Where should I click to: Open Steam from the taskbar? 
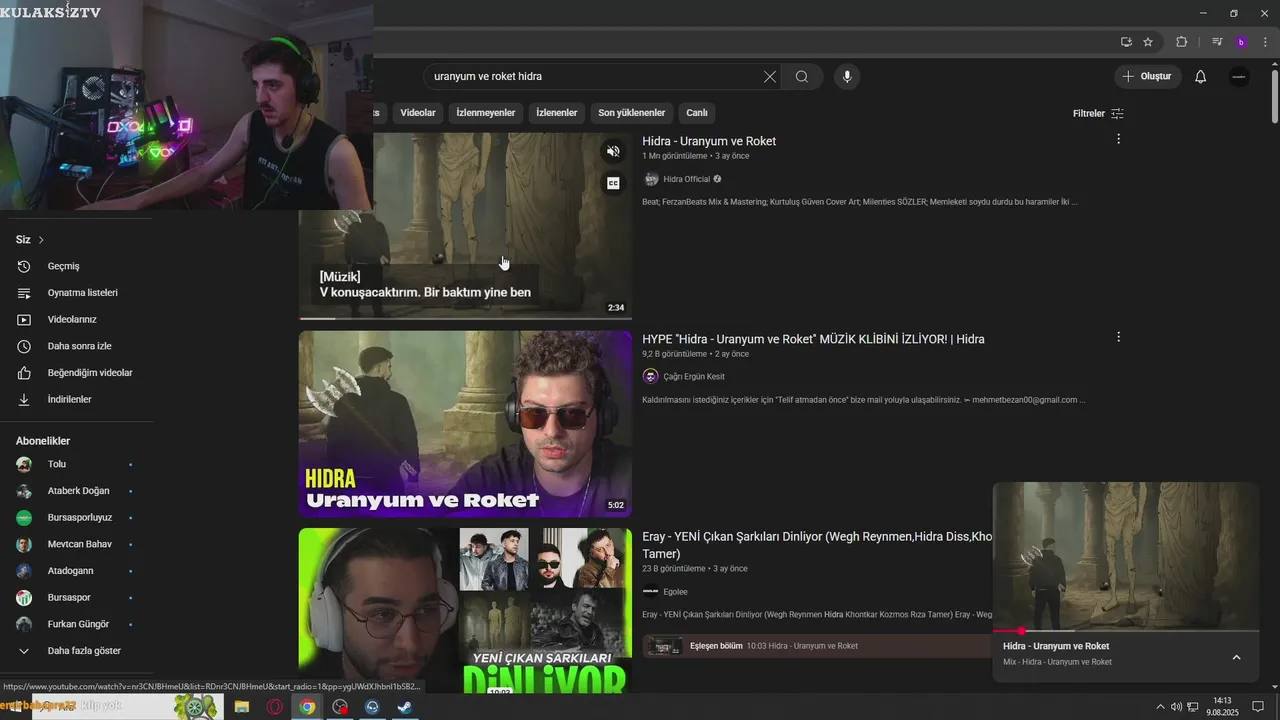tap(405, 707)
